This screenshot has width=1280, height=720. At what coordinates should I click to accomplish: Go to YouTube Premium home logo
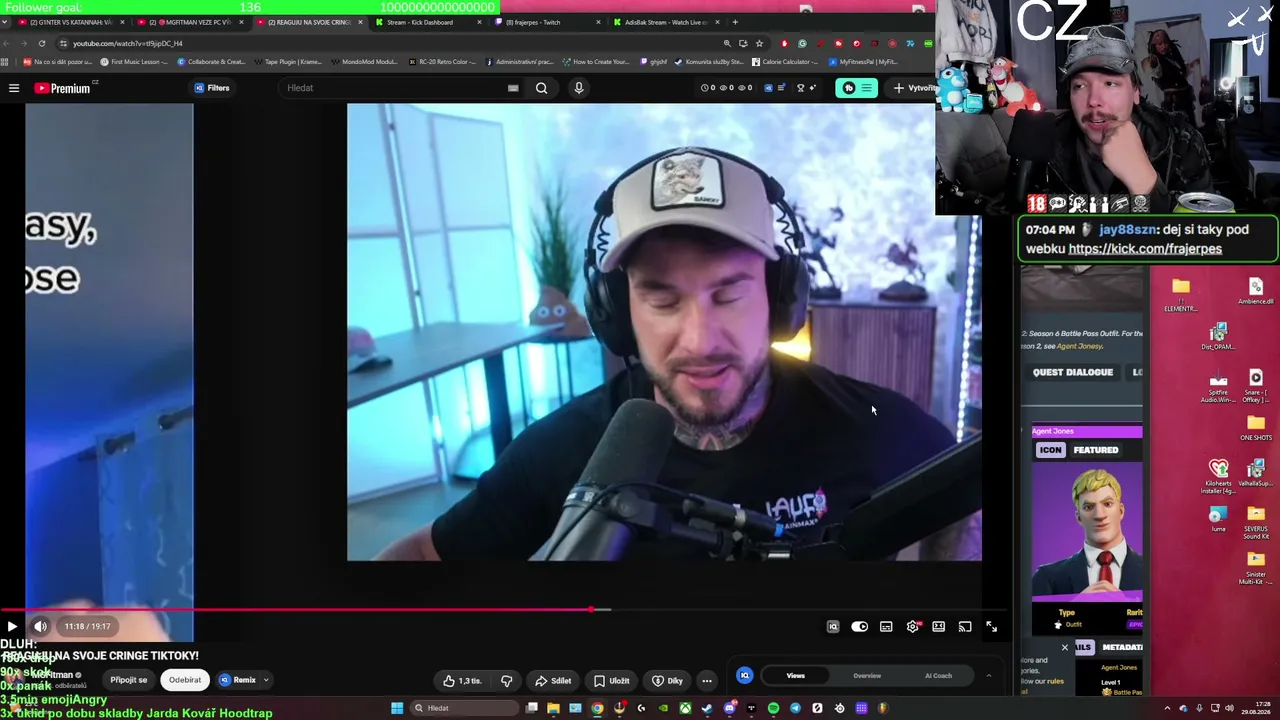click(62, 88)
